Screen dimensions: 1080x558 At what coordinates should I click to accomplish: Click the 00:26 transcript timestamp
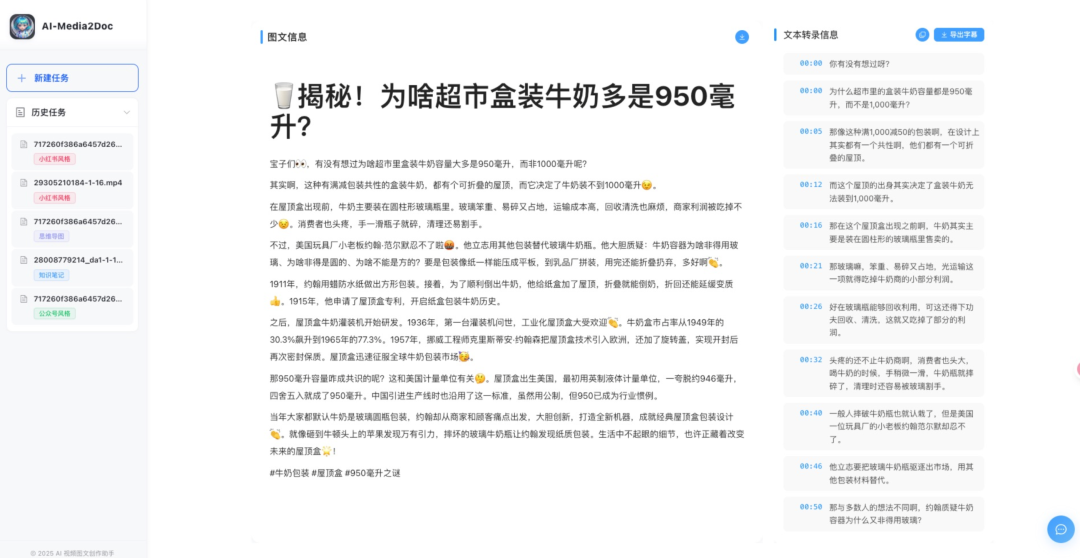coord(811,307)
